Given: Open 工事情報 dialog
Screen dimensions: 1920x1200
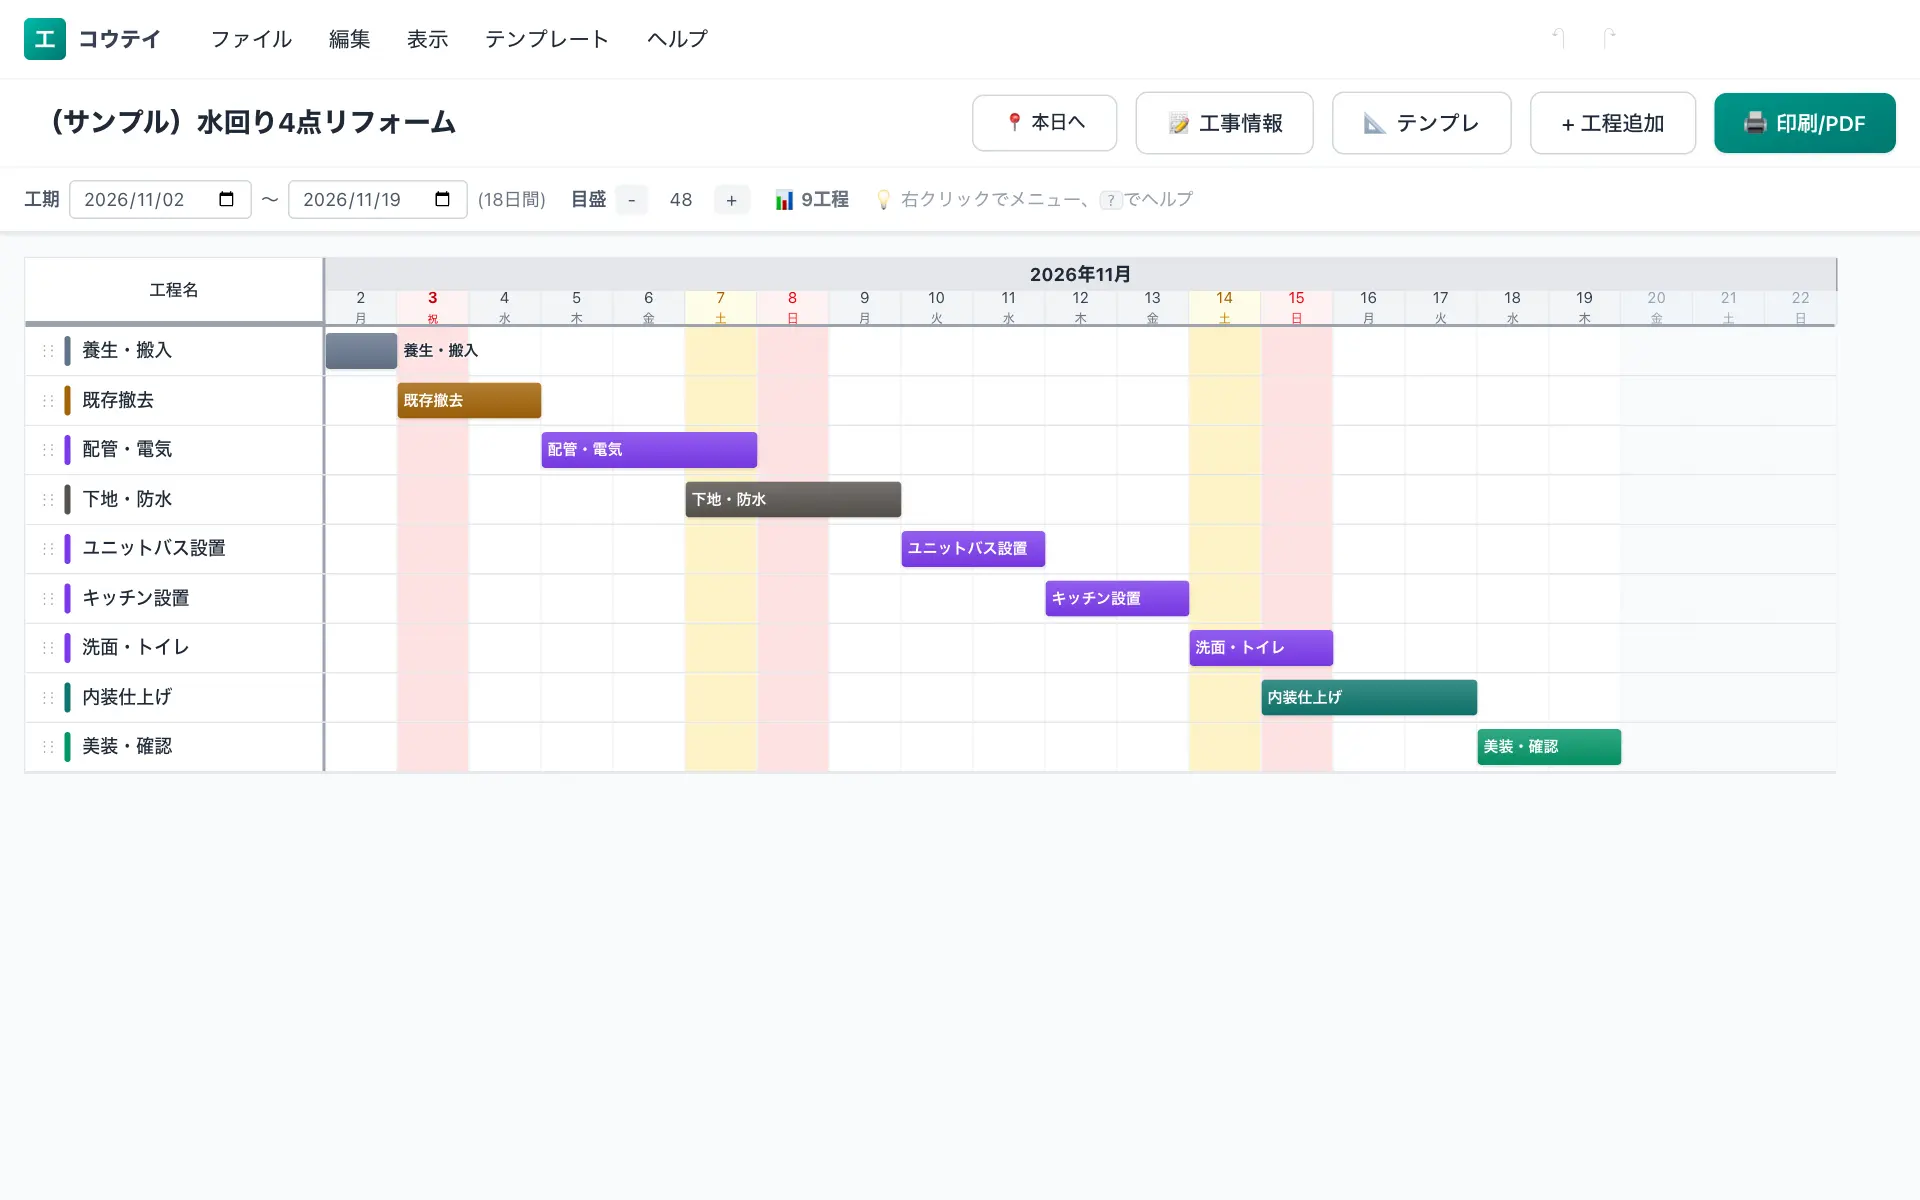Looking at the screenshot, I should (x=1224, y=123).
